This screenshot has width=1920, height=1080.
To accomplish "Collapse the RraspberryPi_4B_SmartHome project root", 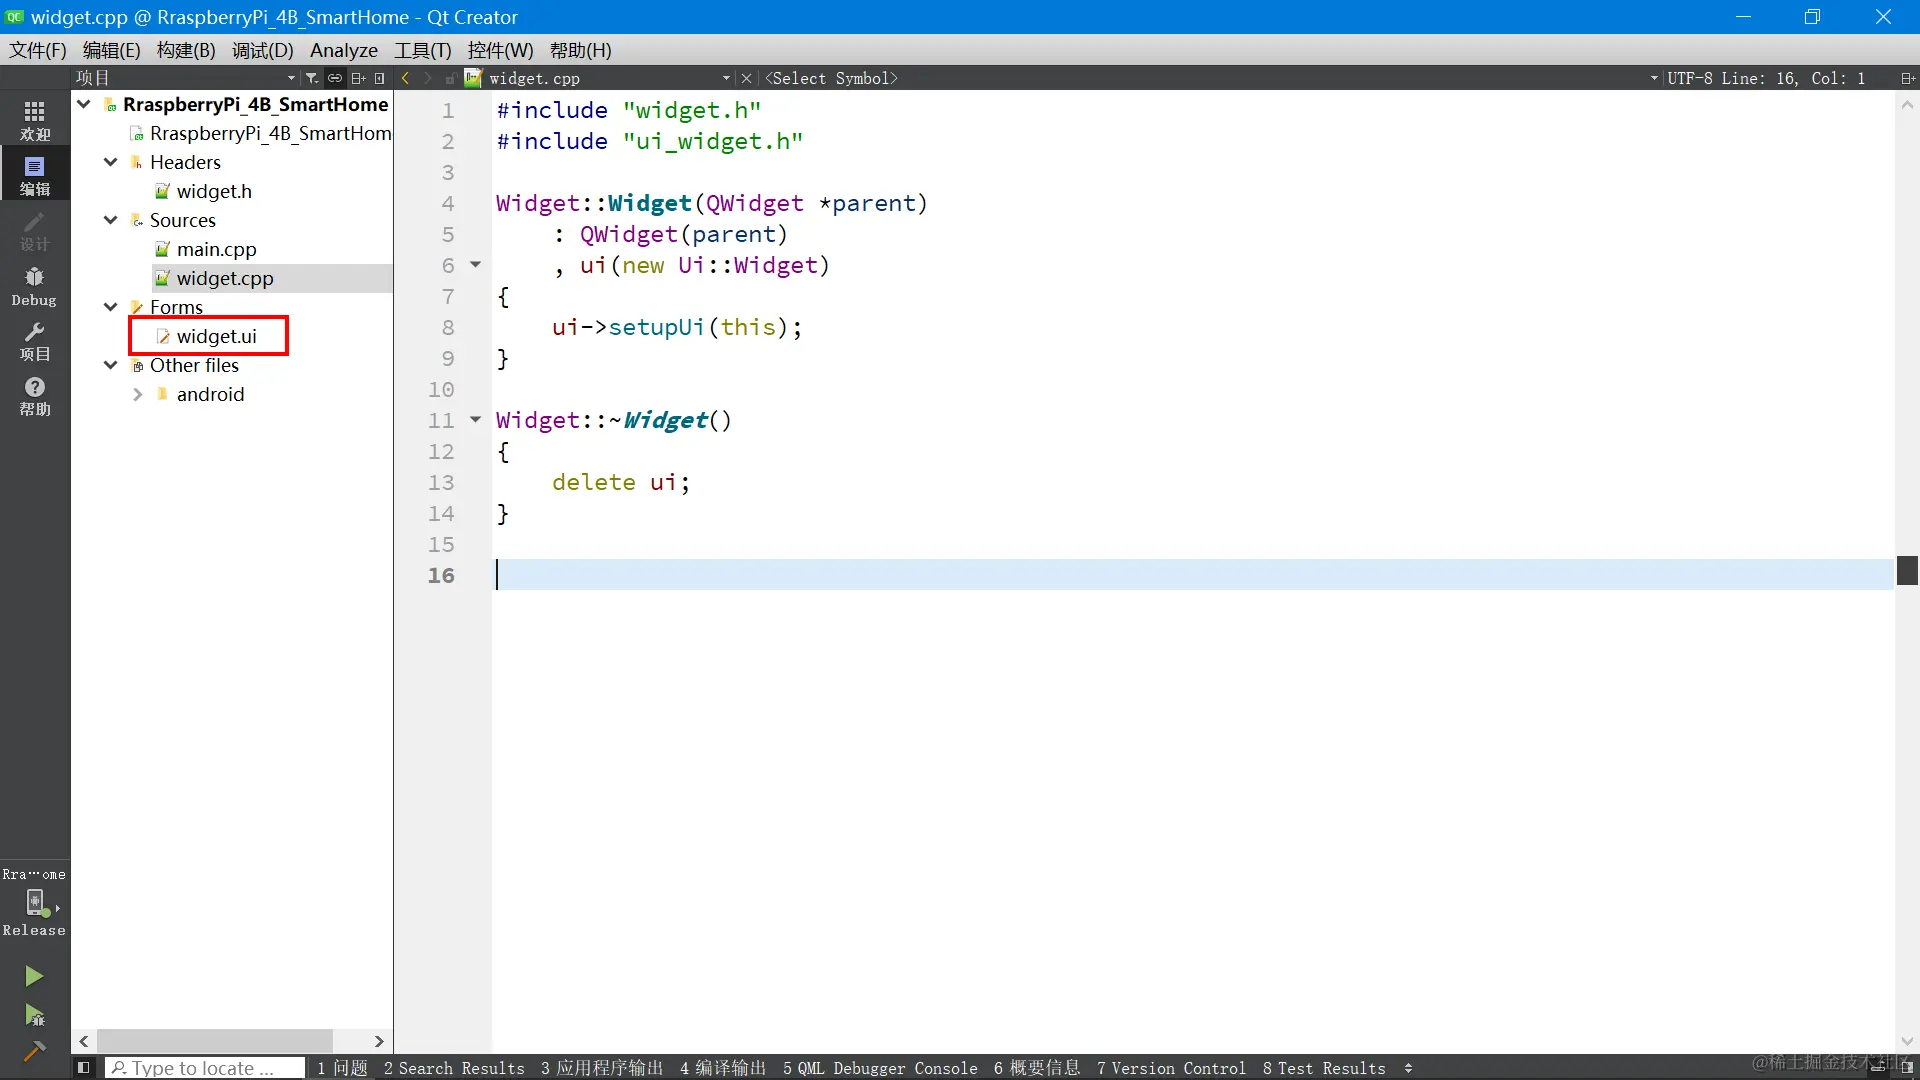I will pos(84,104).
